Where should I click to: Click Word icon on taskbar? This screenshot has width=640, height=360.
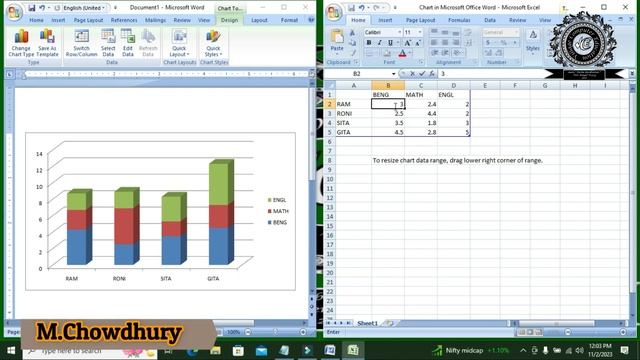(330, 350)
